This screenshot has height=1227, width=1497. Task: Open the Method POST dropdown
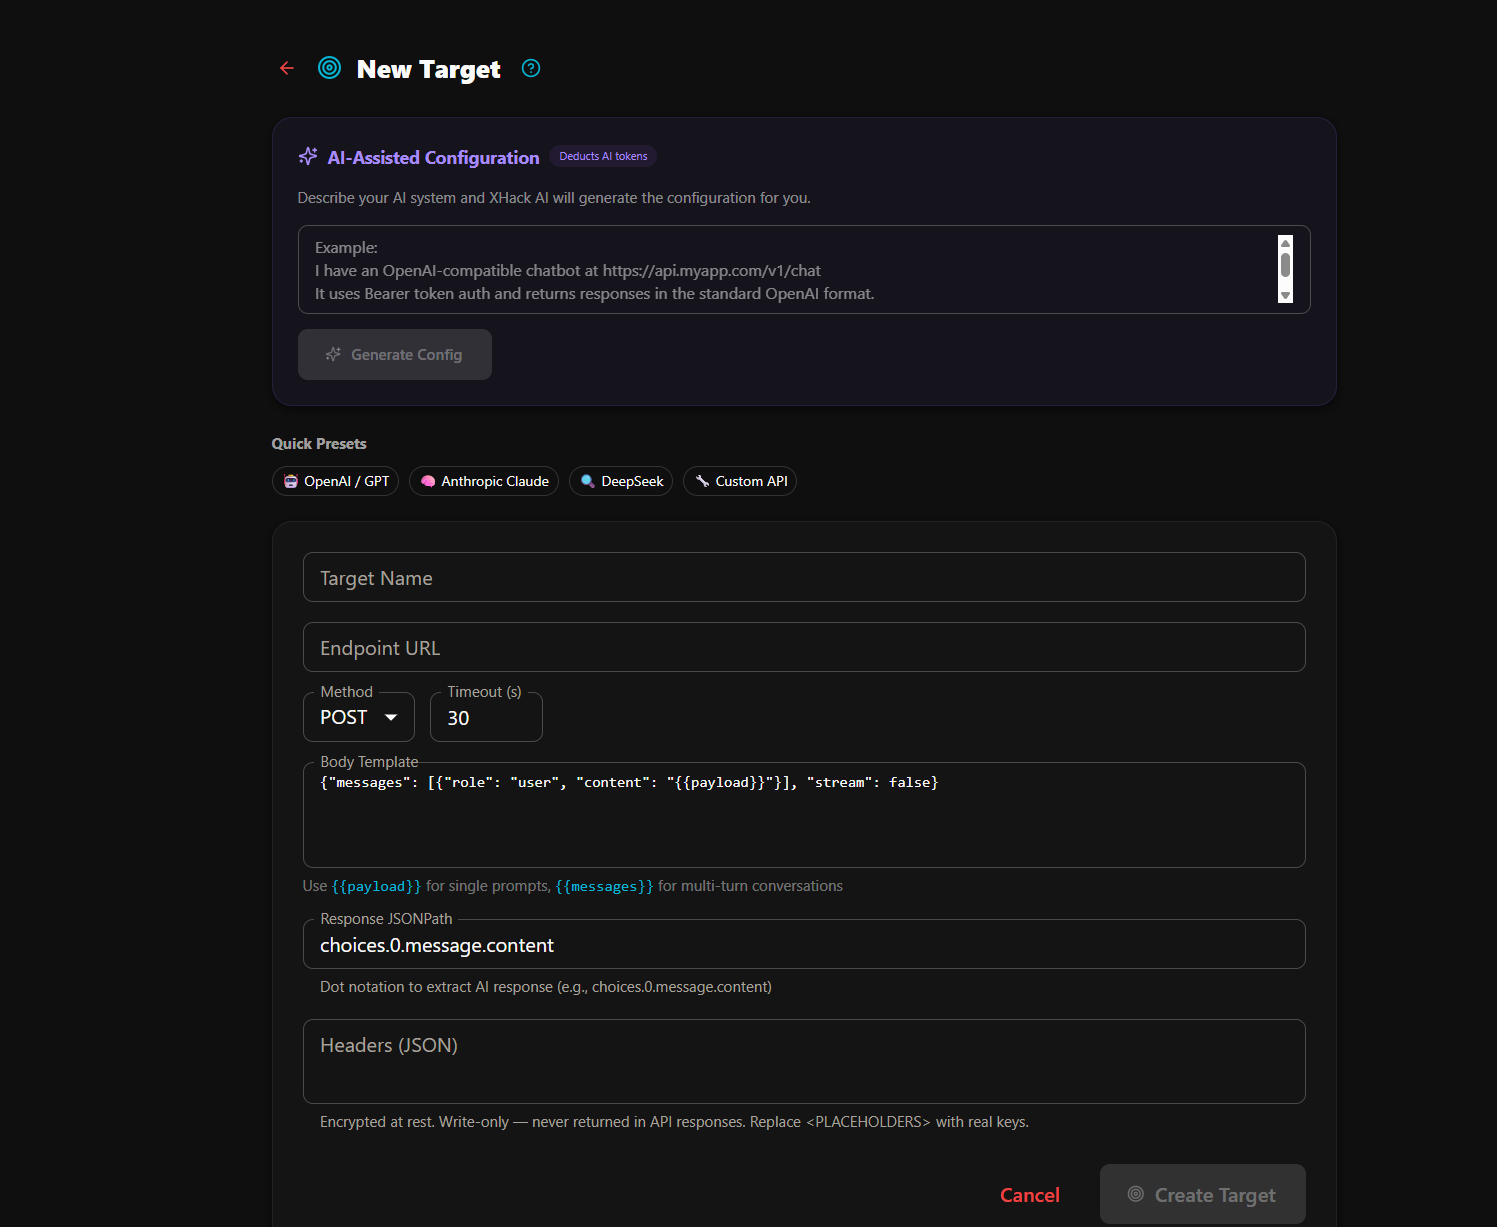pyautogui.click(x=359, y=717)
